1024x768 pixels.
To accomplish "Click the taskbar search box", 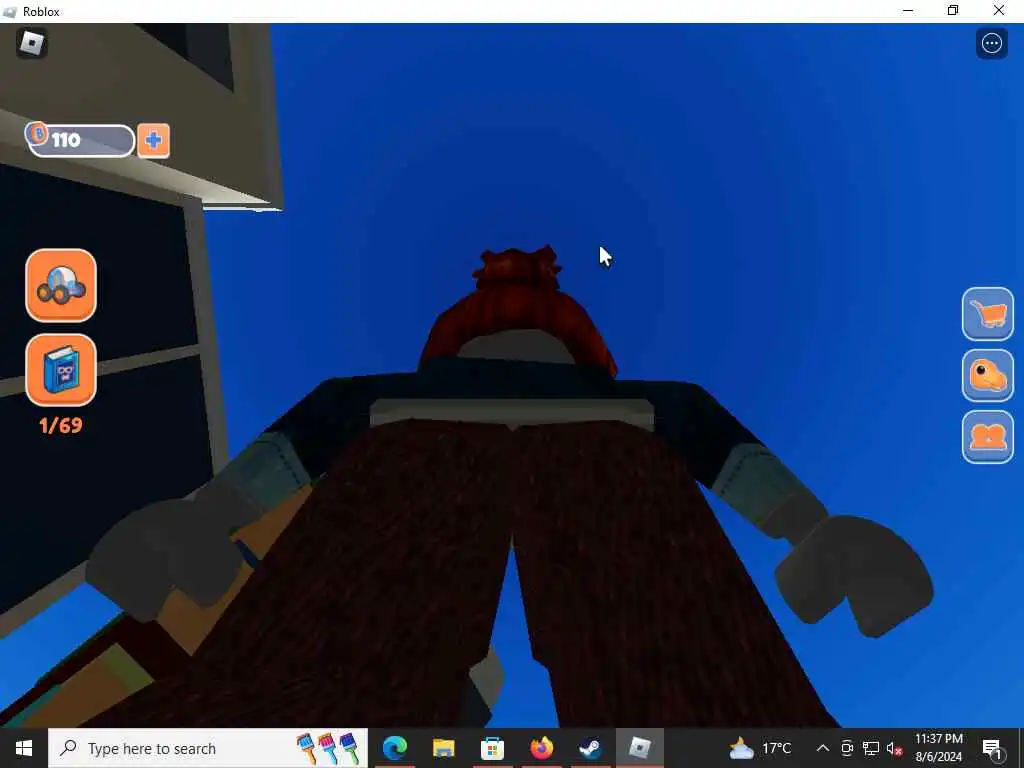I will point(208,748).
